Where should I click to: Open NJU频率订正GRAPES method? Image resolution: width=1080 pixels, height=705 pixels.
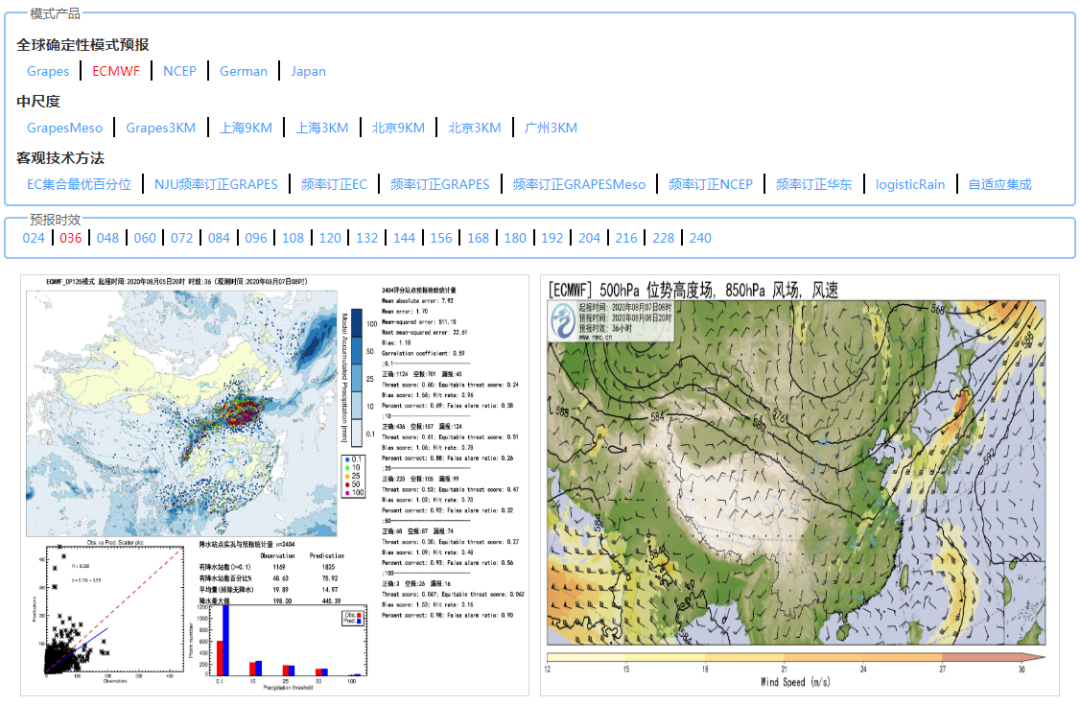pyautogui.click(x=216, y=184)
